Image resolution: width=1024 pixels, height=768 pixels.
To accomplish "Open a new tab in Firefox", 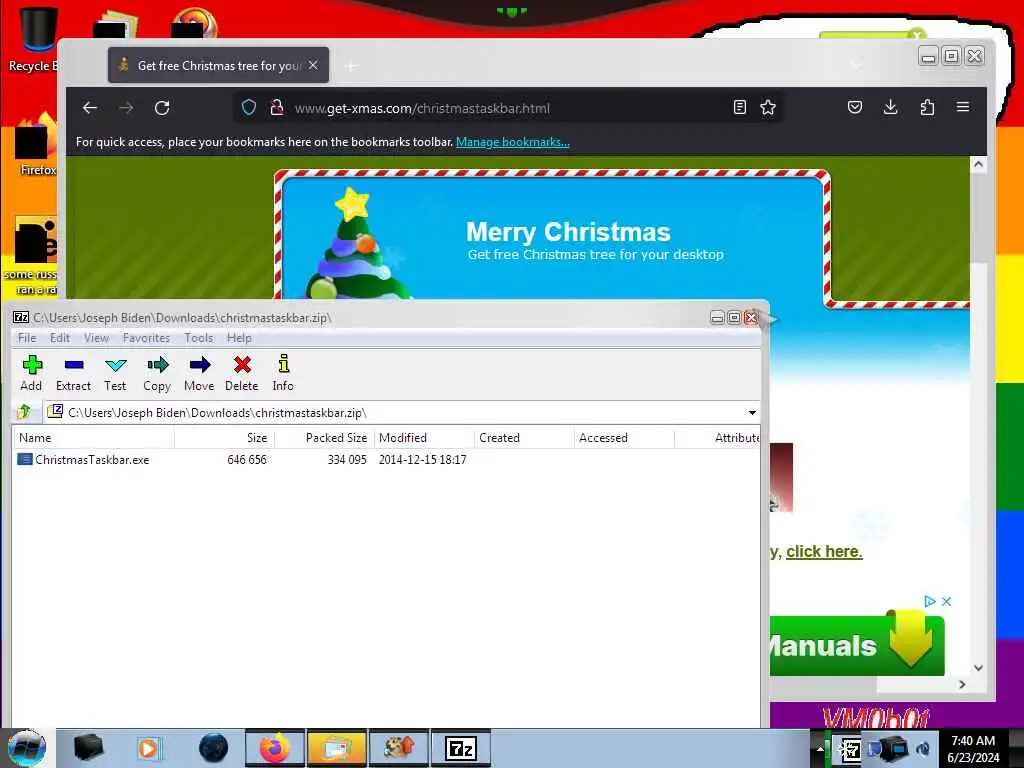I will tap(351, 66).
